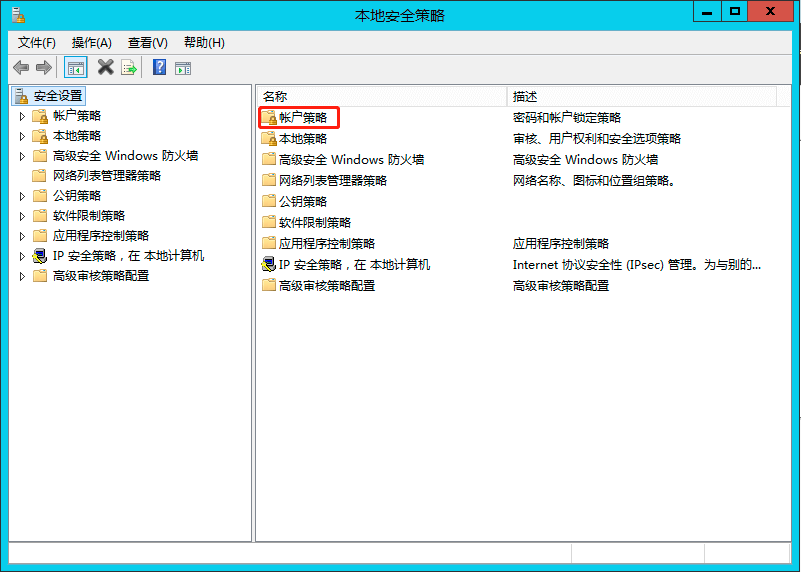The image size is (801, 572).
Task: Select 应用程序控制策略 row name in list
Action: 327,244
